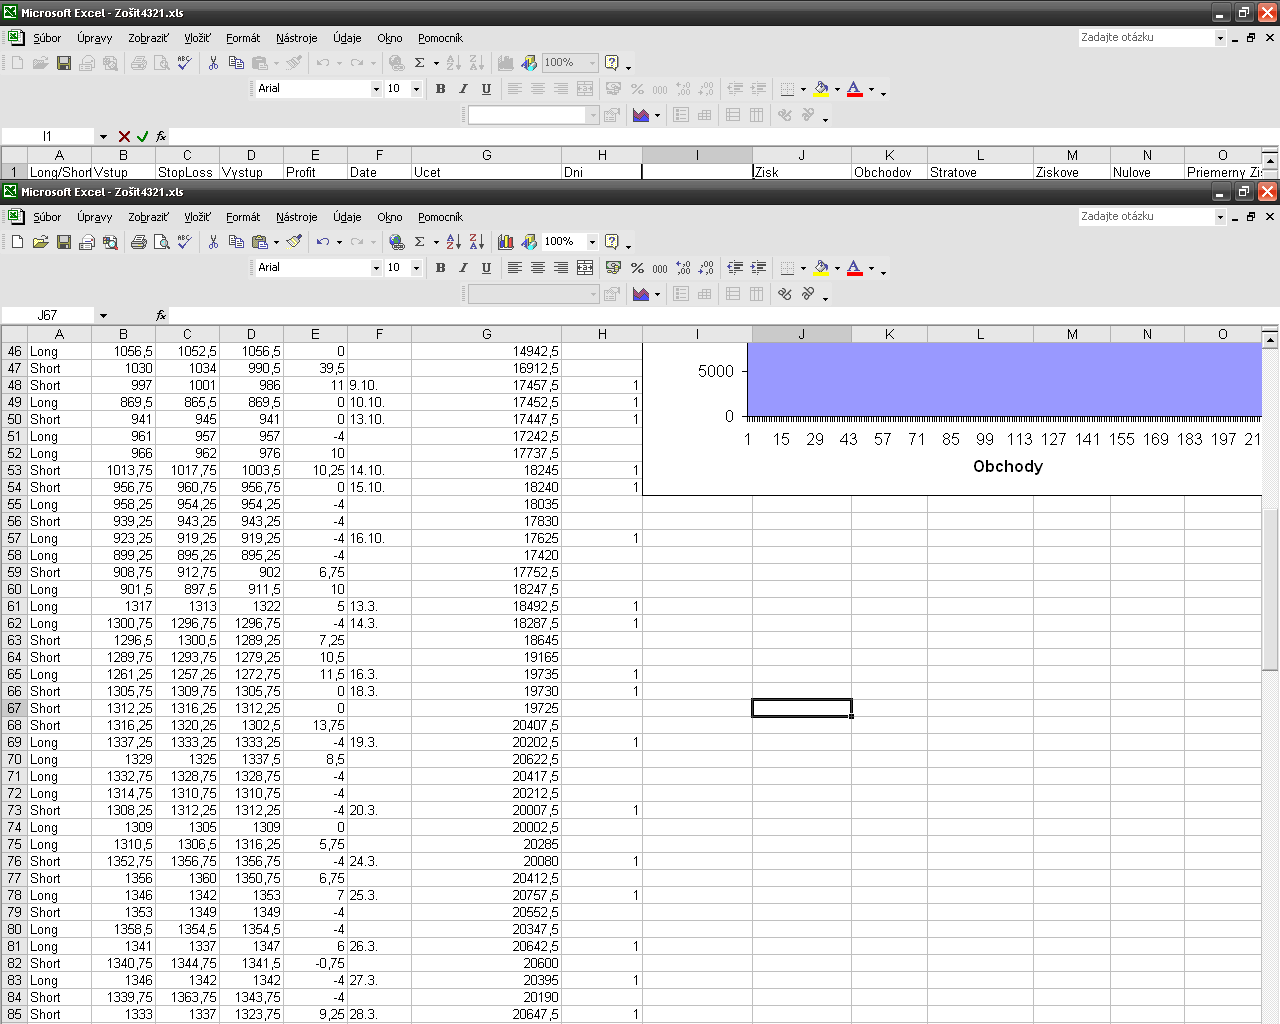Expand Name Box I1 dropdown in background window
Image resolution: width=1280 pixels, height=1024 pixels.
[103, 136]
